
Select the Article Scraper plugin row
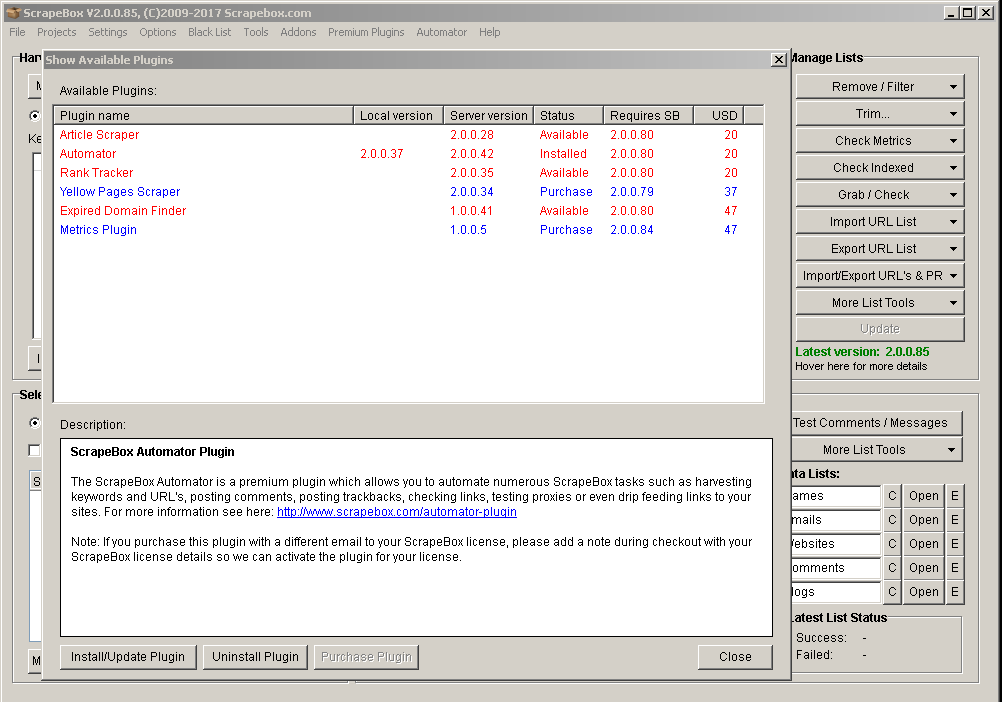point(408,135)
